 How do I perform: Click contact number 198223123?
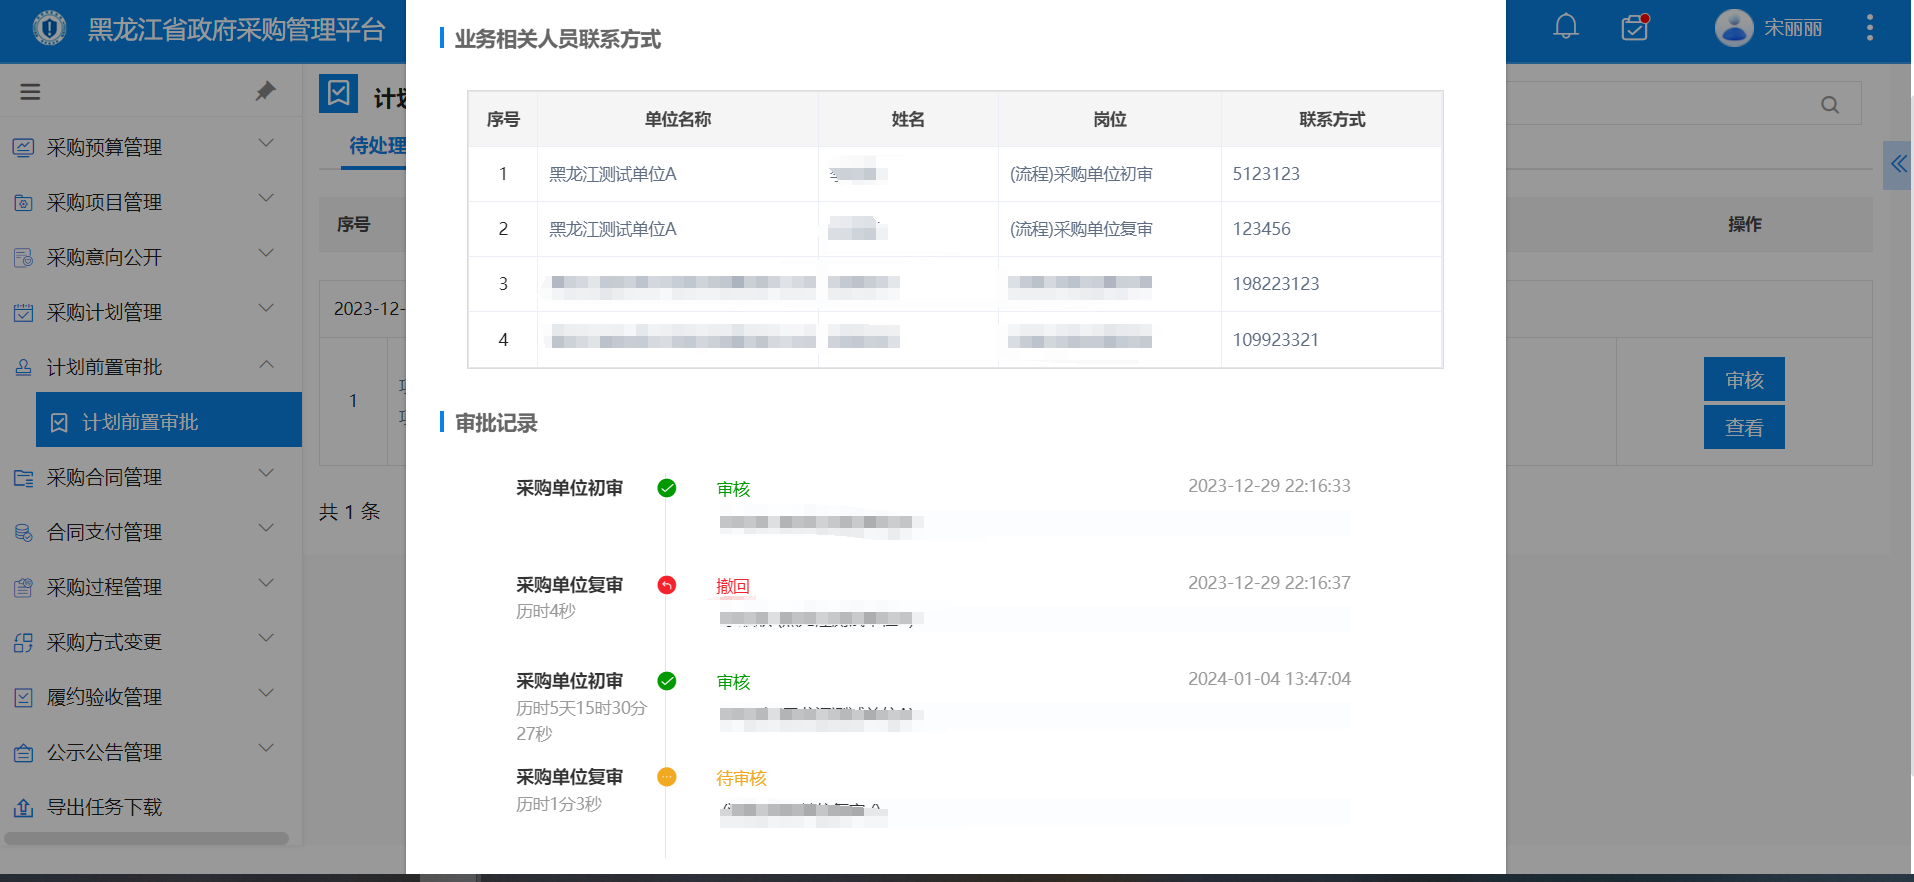click(1276, 284)
